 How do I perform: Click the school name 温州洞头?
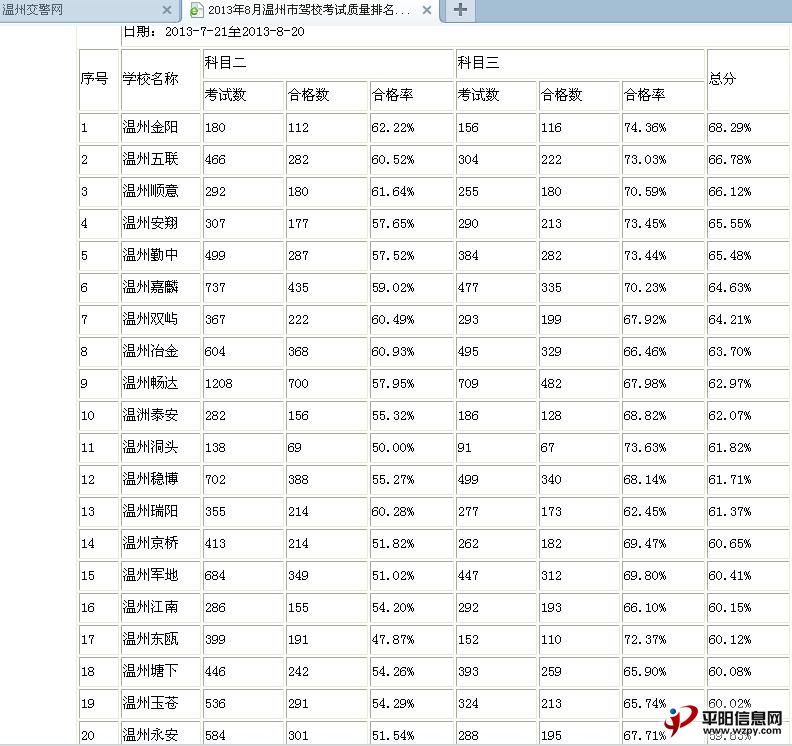click(151, 447)
